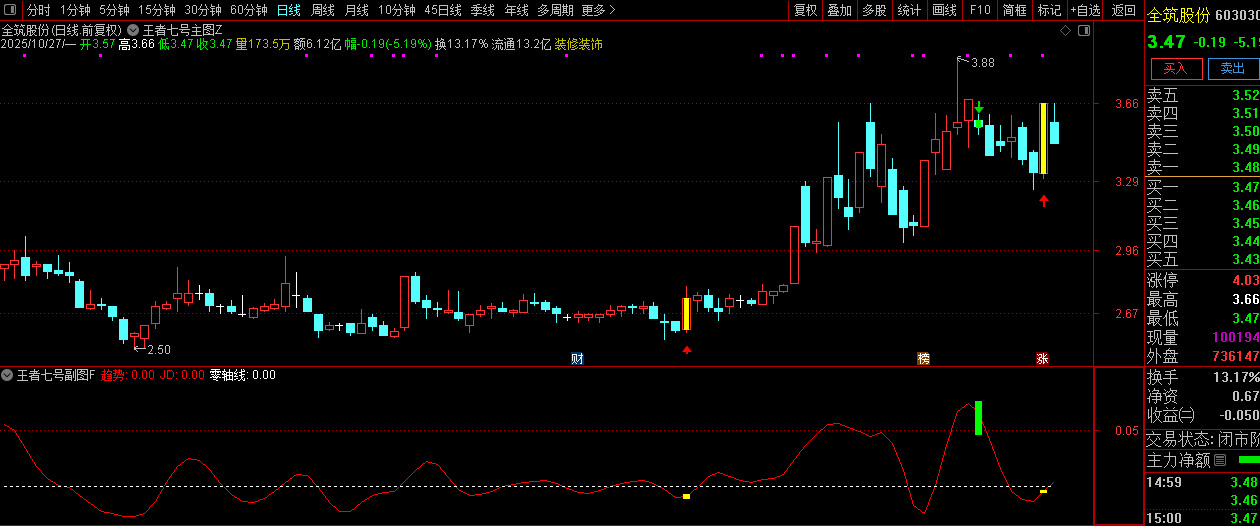
Task: Click the blue 卖出 sell button
Action: pos(1233,68)
